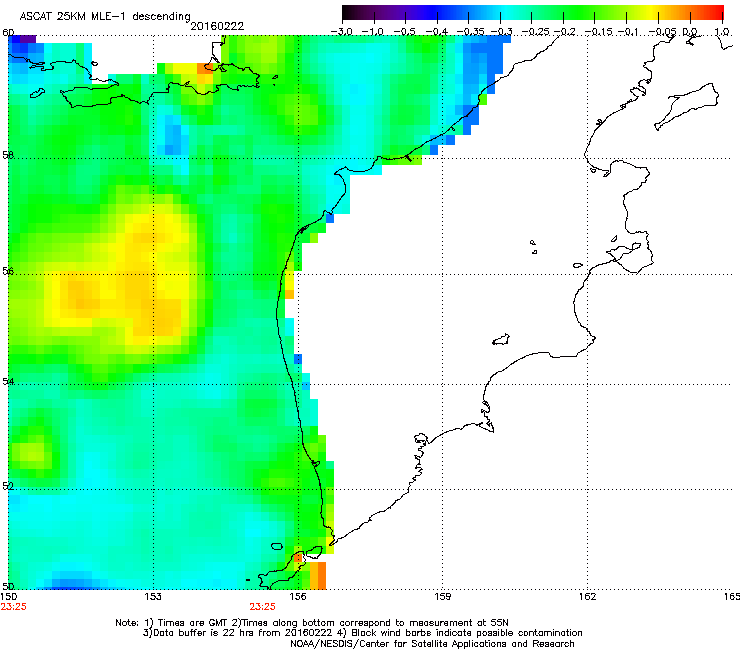Click the "-0.15" color scale label
Viewport: 740px width, 650px height.
[598, 32]
